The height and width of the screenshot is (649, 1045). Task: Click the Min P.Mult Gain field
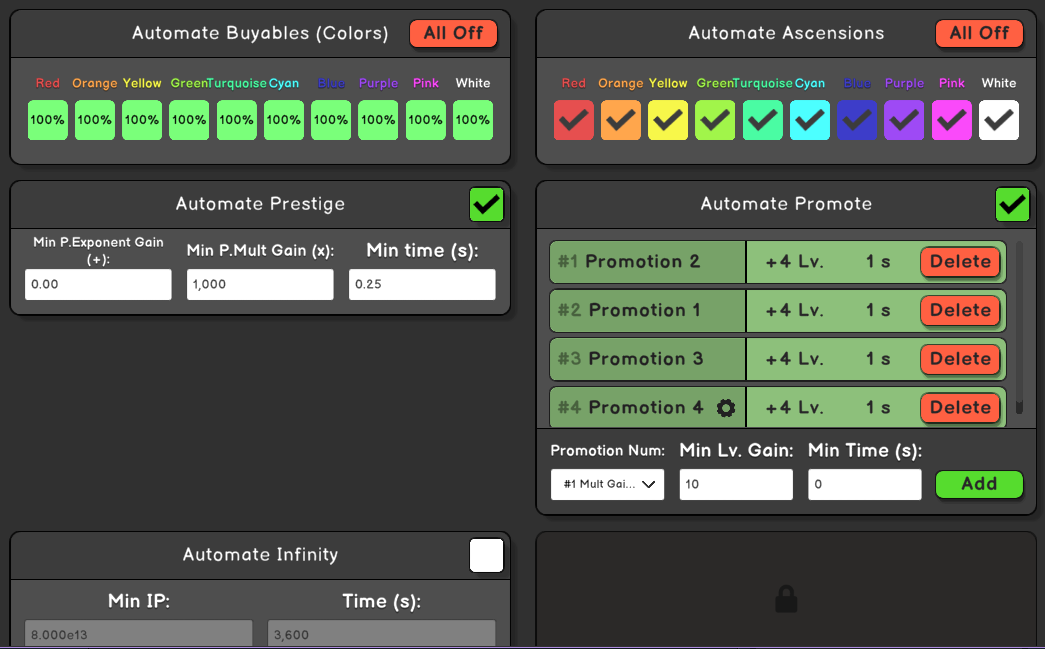pos(260,285)
